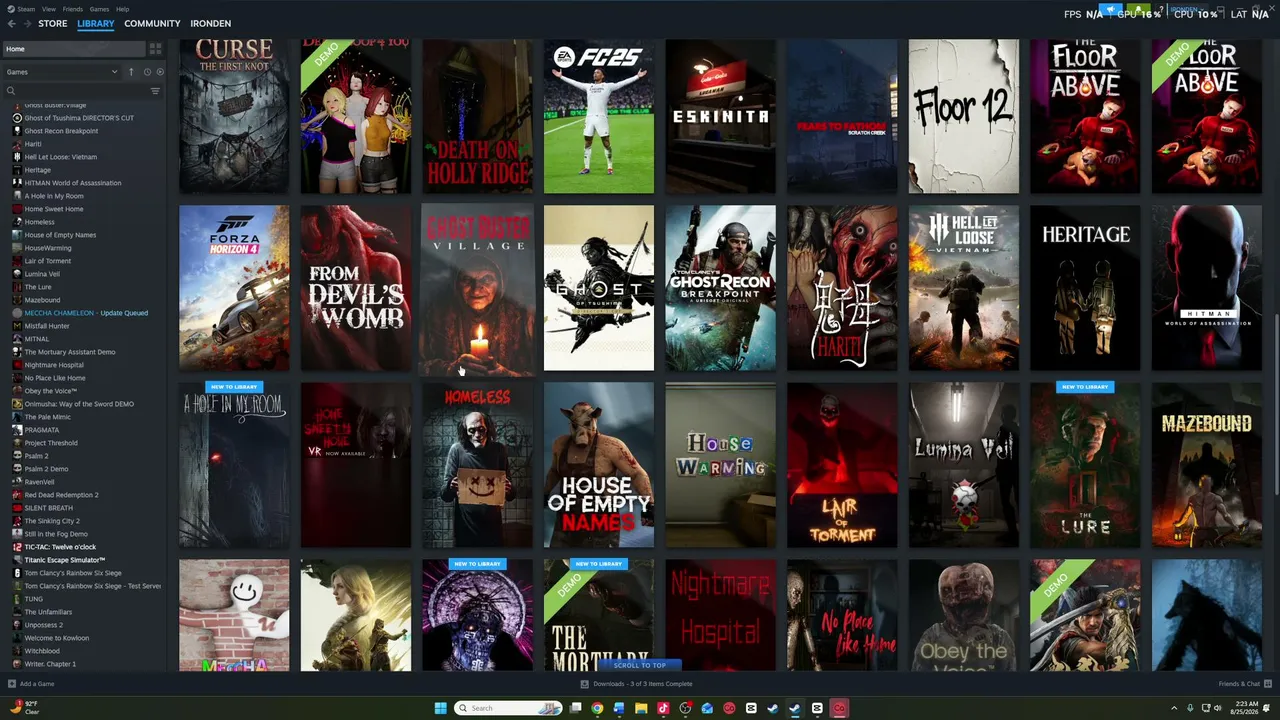Open the blue announcements megaphone icon
The width and height of the screenshot is (1280, 720).
(1110, 10)
